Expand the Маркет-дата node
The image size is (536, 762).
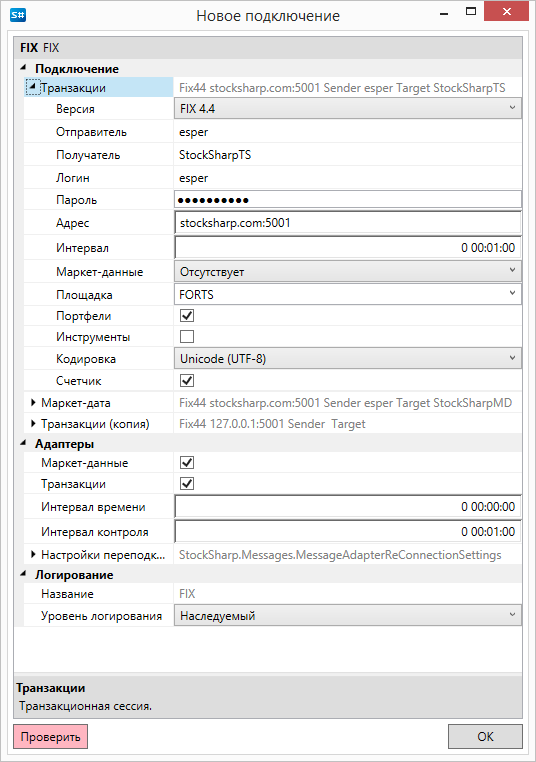[33, 402]
